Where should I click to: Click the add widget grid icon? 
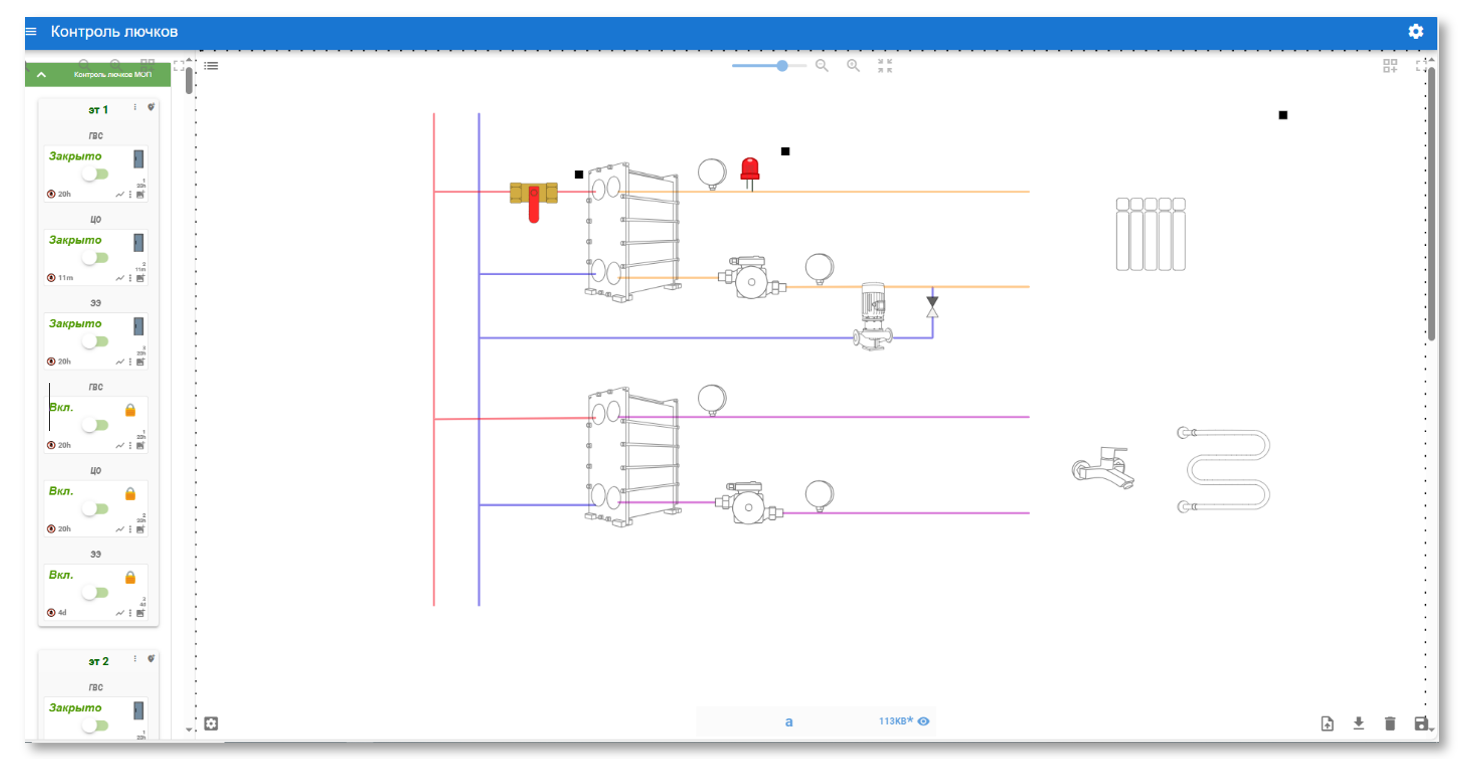[x=1390, y=66]
